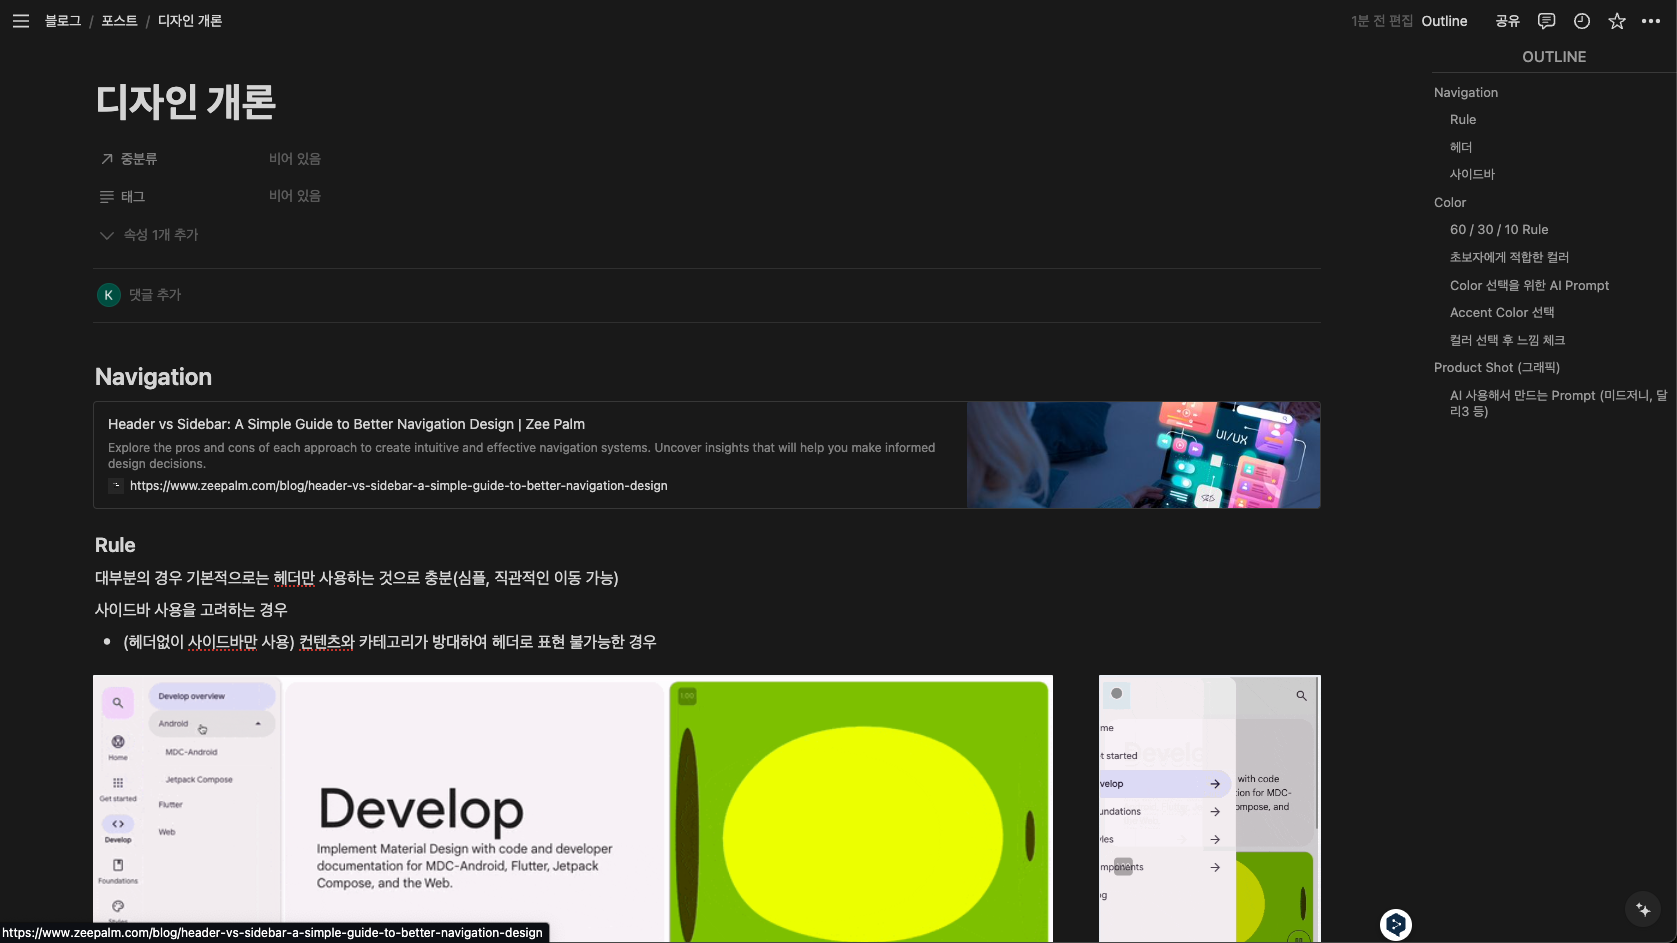Jump to Accent Color 선택 outline item

[x=1502, y=313]
